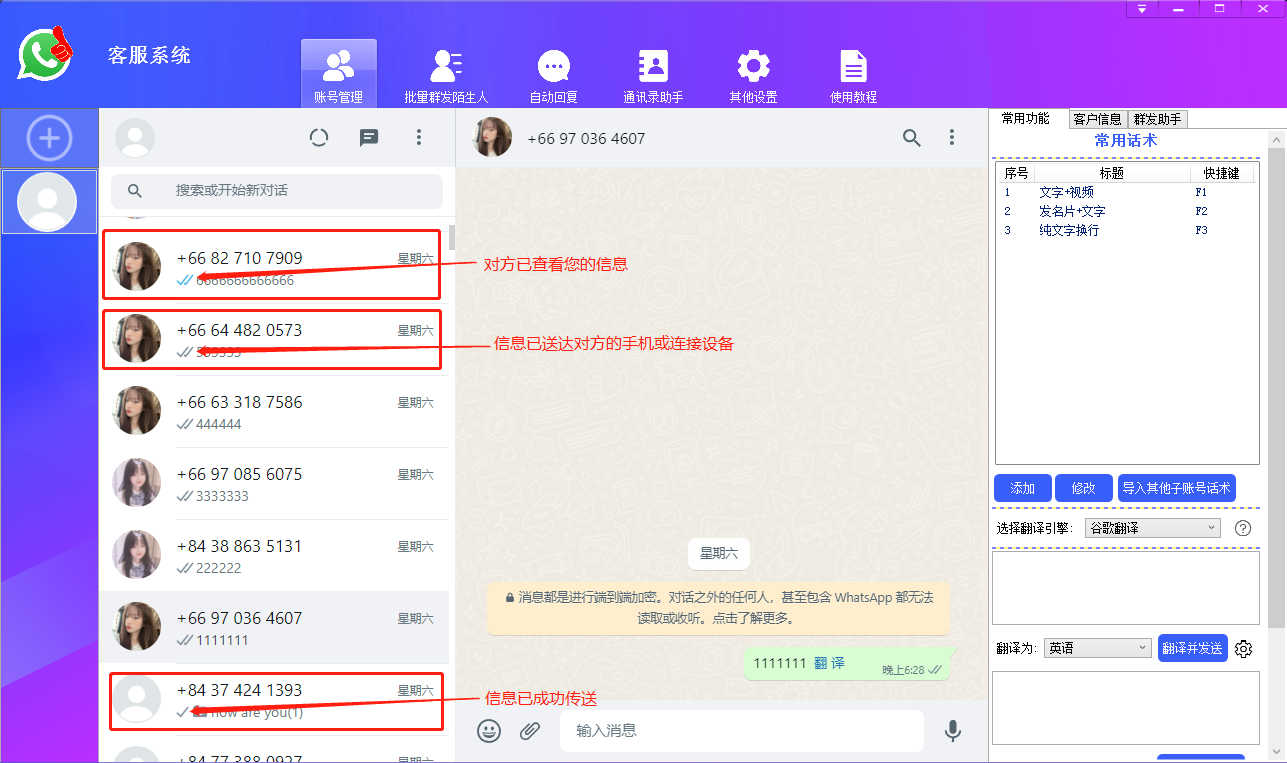Viewport: 1287px width, 763px height.
Task: Click the 输入消息 message field
Action: tap(742, 731)
